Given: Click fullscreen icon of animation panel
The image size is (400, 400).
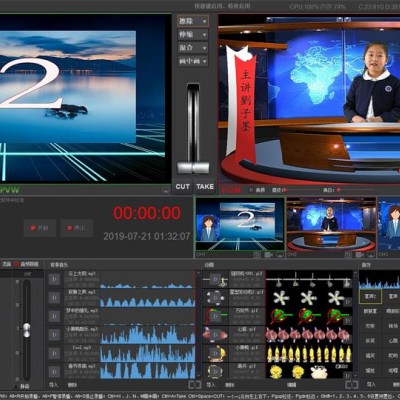Looking at the screenshot, I should click(x=351, y=385).
